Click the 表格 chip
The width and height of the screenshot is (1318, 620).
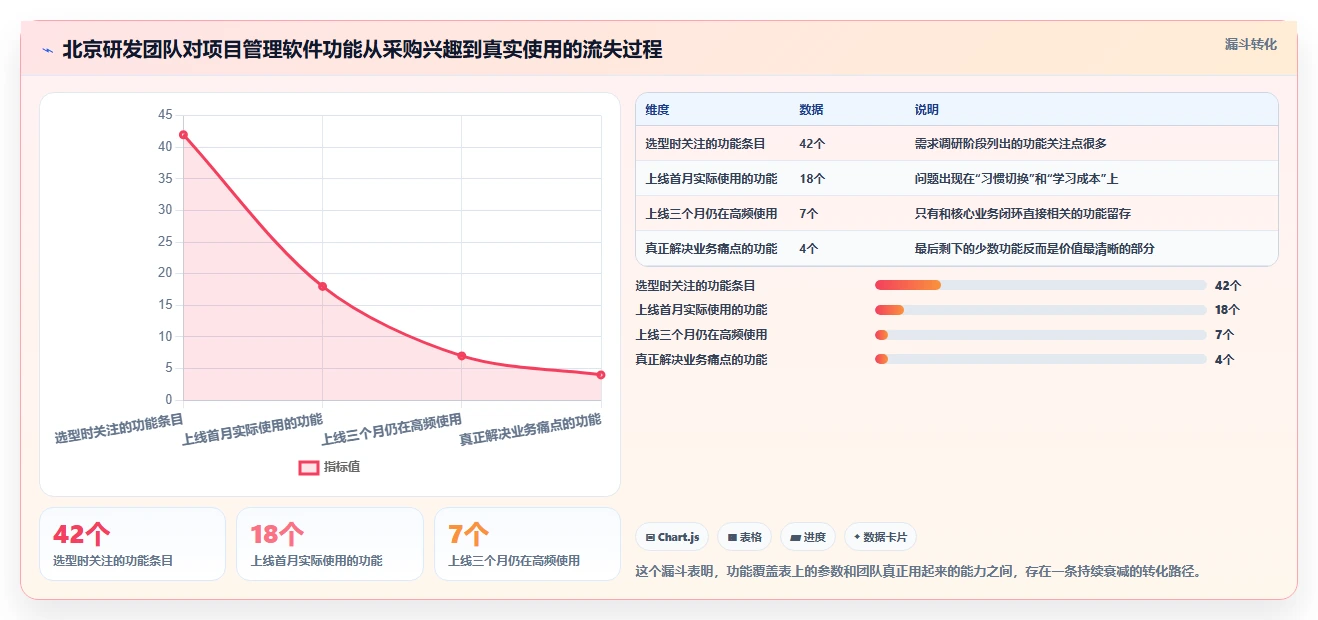point(744,537)
